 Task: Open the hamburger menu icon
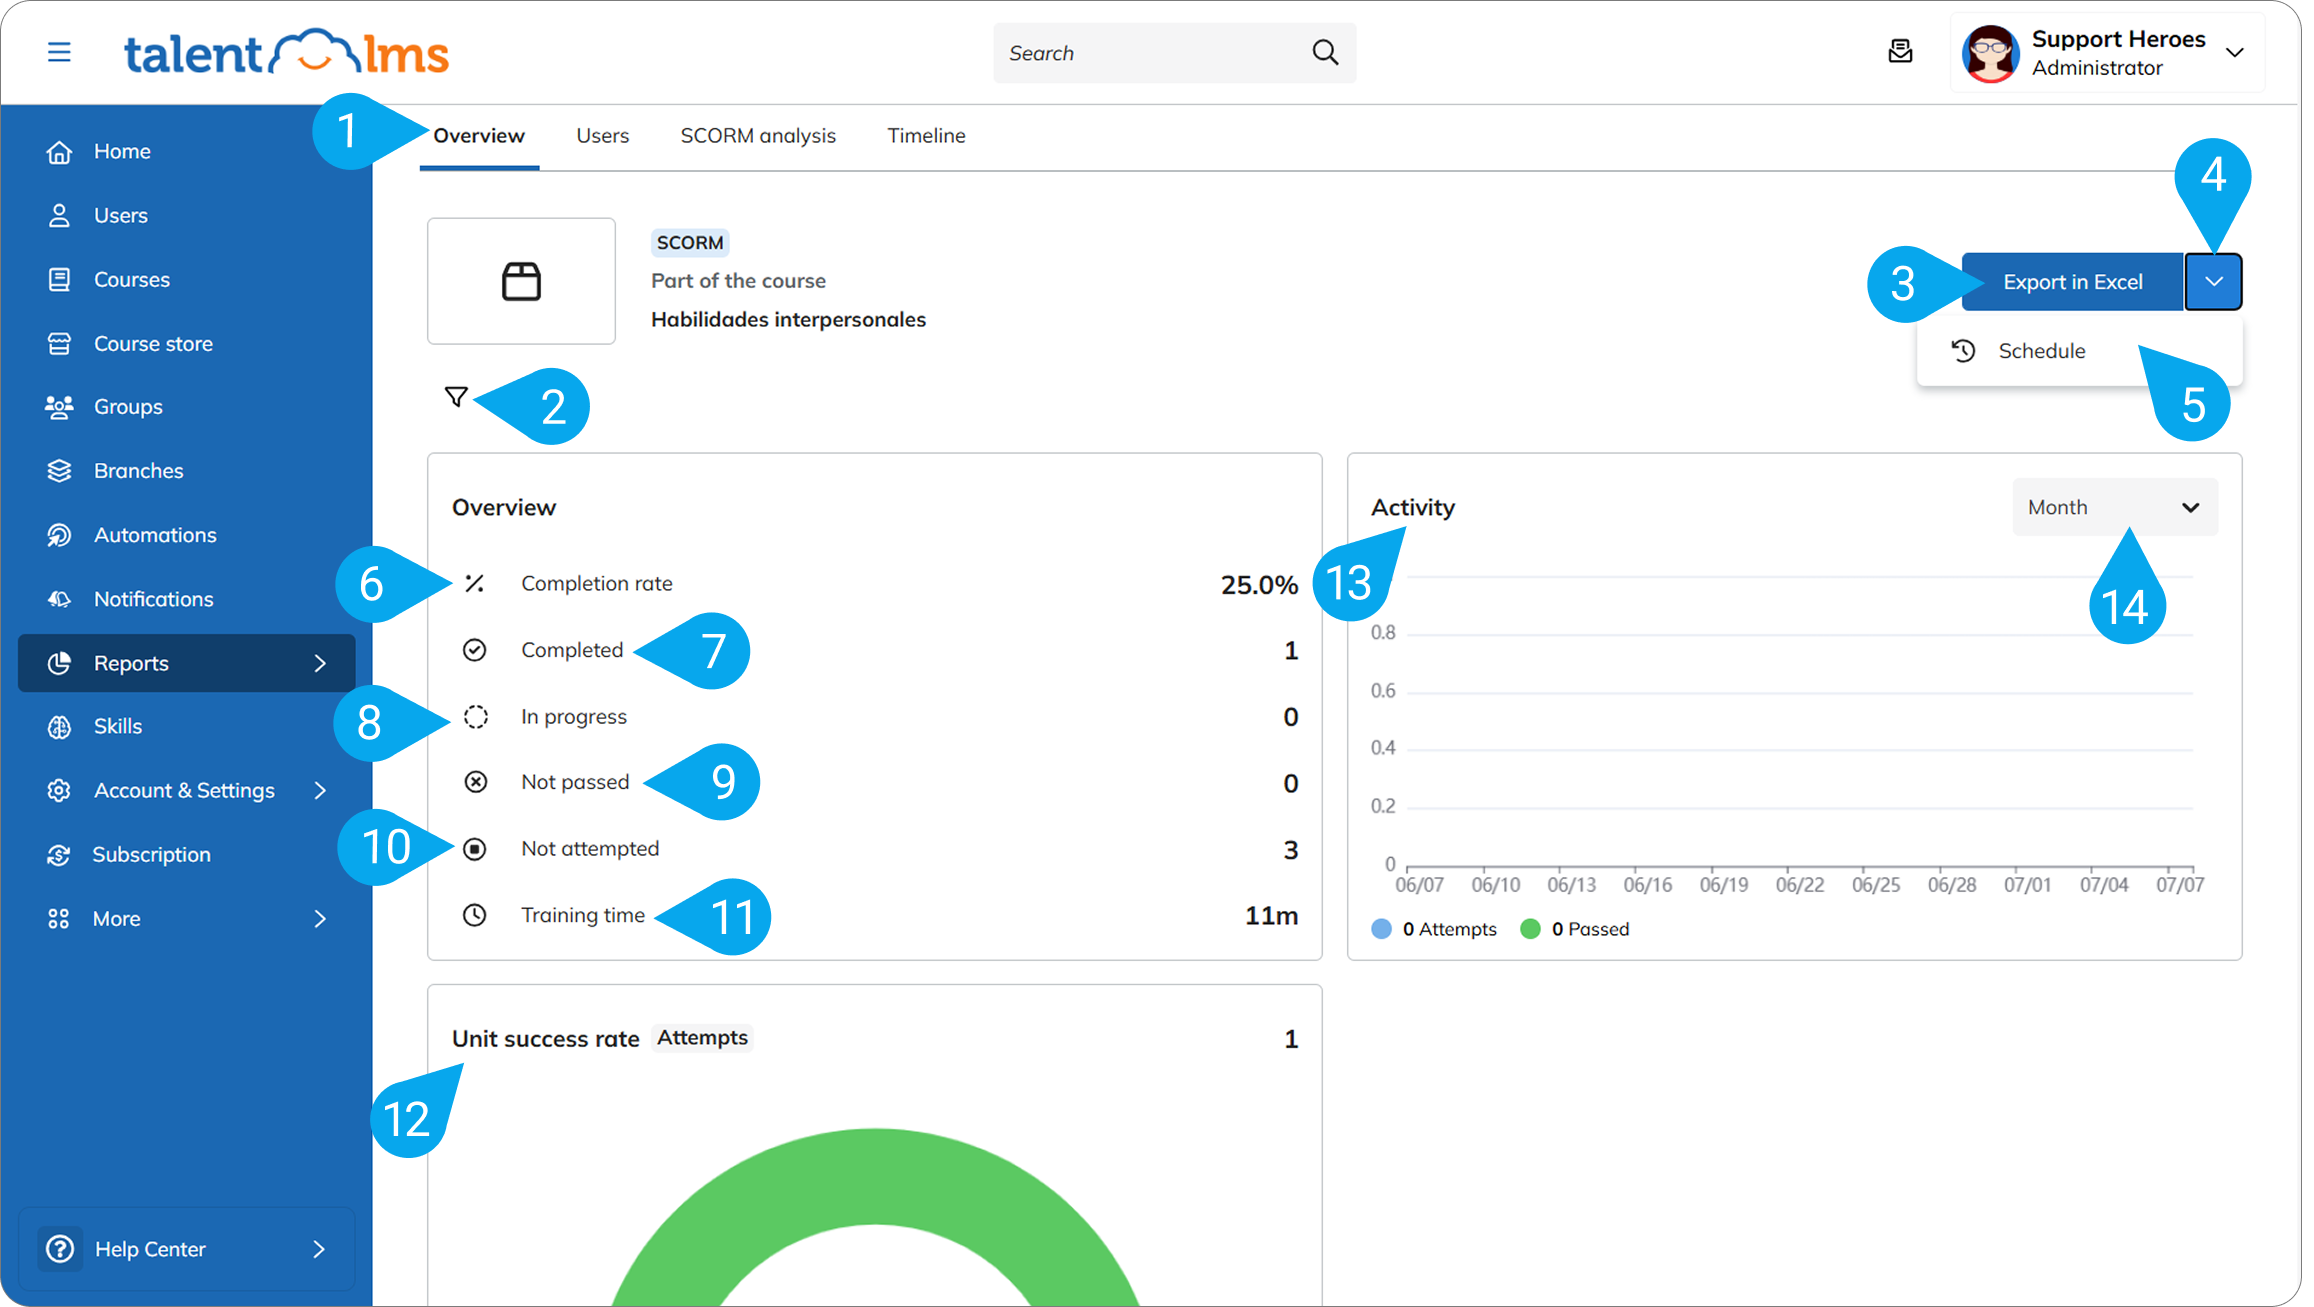[59, 52]
